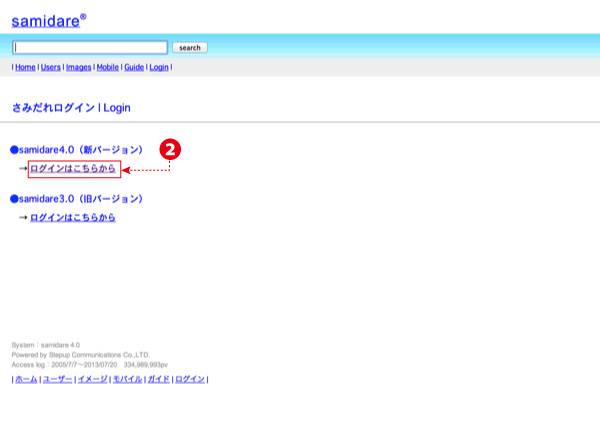Select Powered by Stepup Communications text
600x423 pixels.
(81, 355)
